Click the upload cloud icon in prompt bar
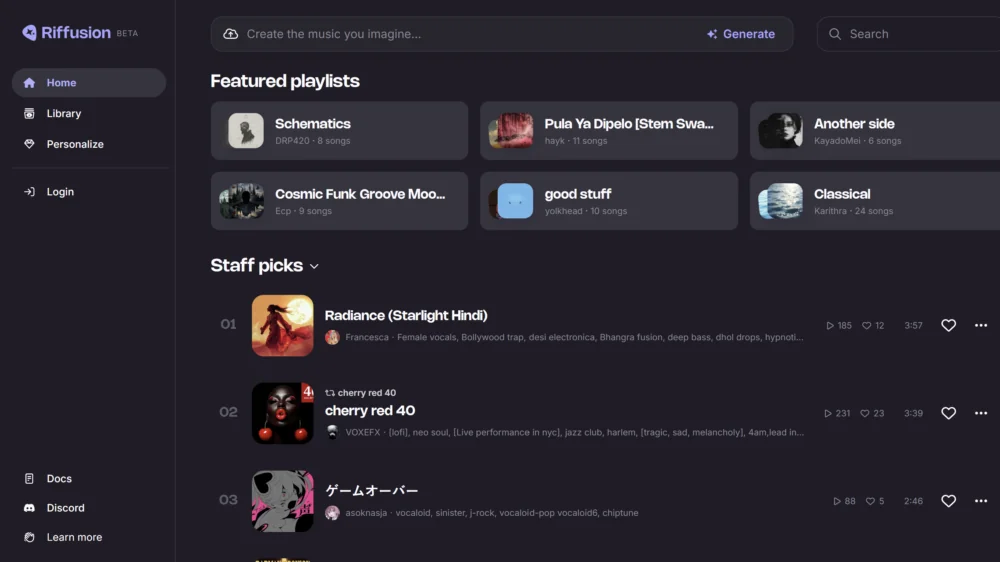 pos(231,34)
